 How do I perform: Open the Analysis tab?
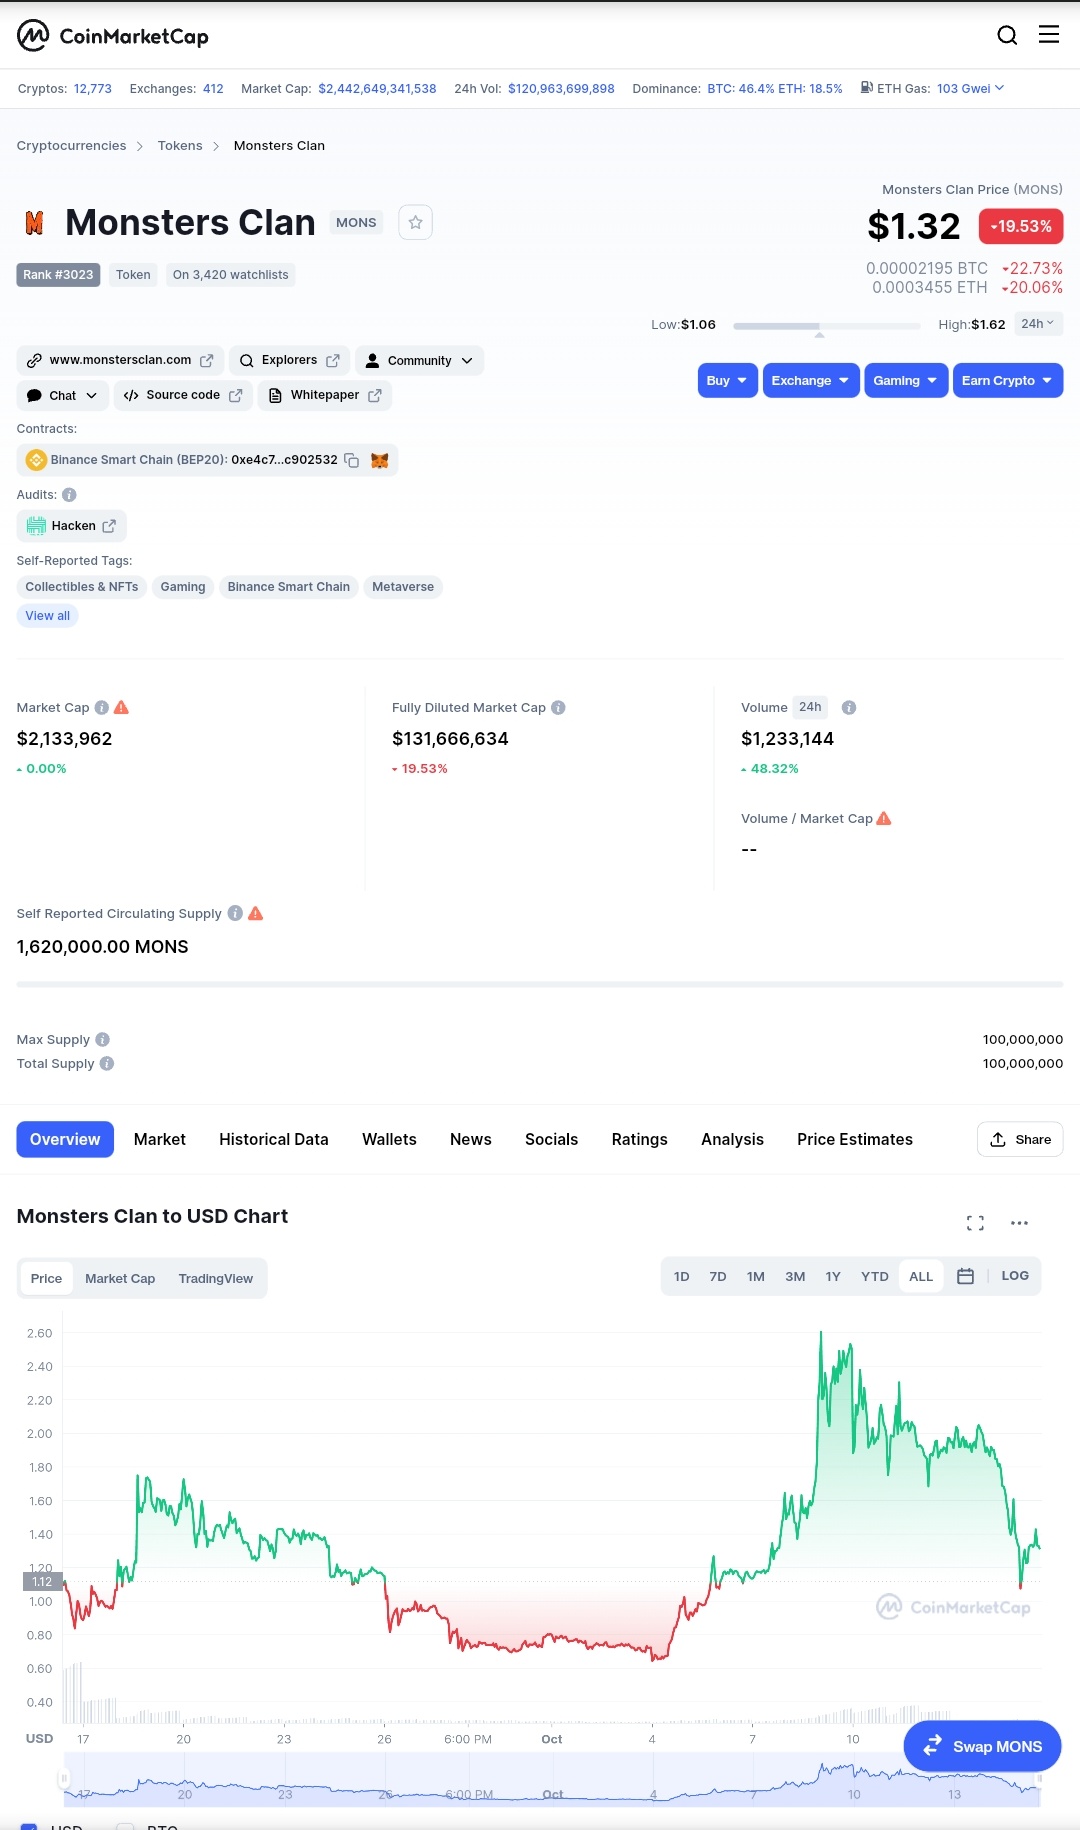coord(733,1139)
